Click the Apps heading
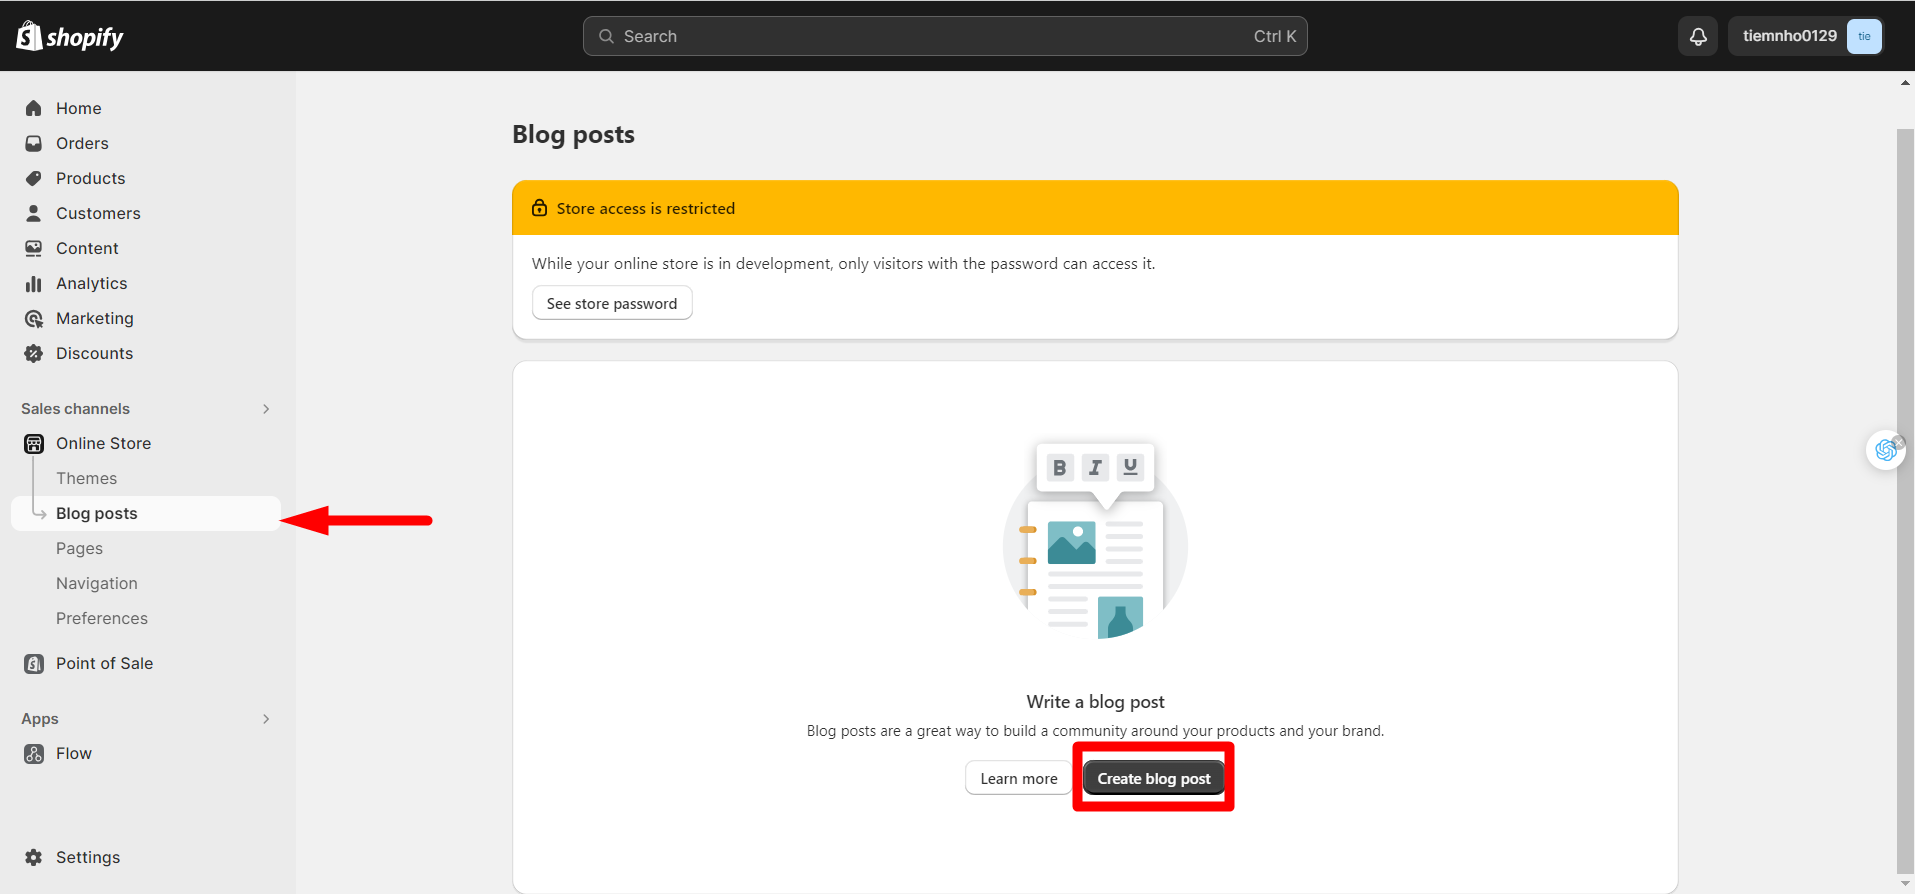This screenshot has width=1915, height=894. (x=40, y=718)
